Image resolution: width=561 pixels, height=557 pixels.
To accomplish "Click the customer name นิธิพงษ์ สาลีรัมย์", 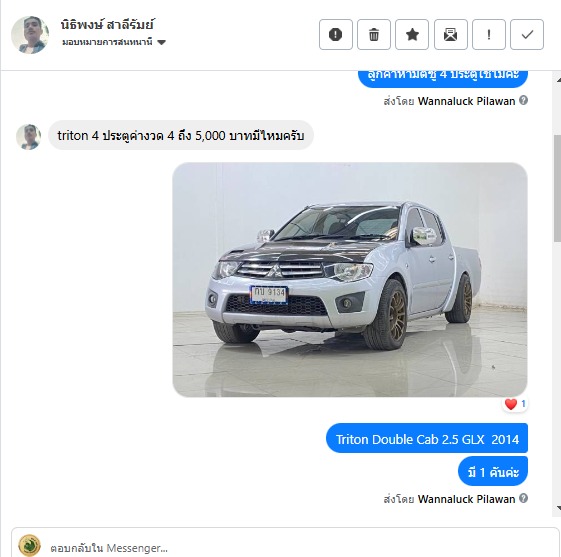I will click(107, 25).
